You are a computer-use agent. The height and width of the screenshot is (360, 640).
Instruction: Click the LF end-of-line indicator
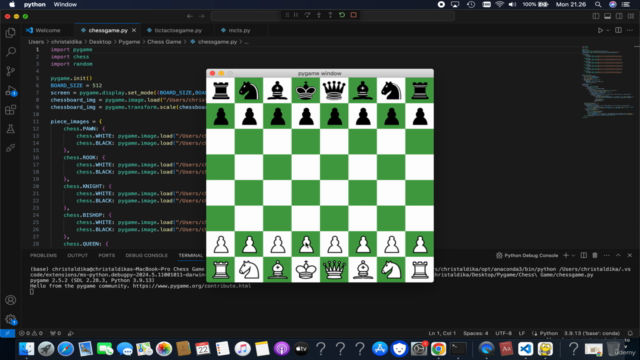point(522,333)
